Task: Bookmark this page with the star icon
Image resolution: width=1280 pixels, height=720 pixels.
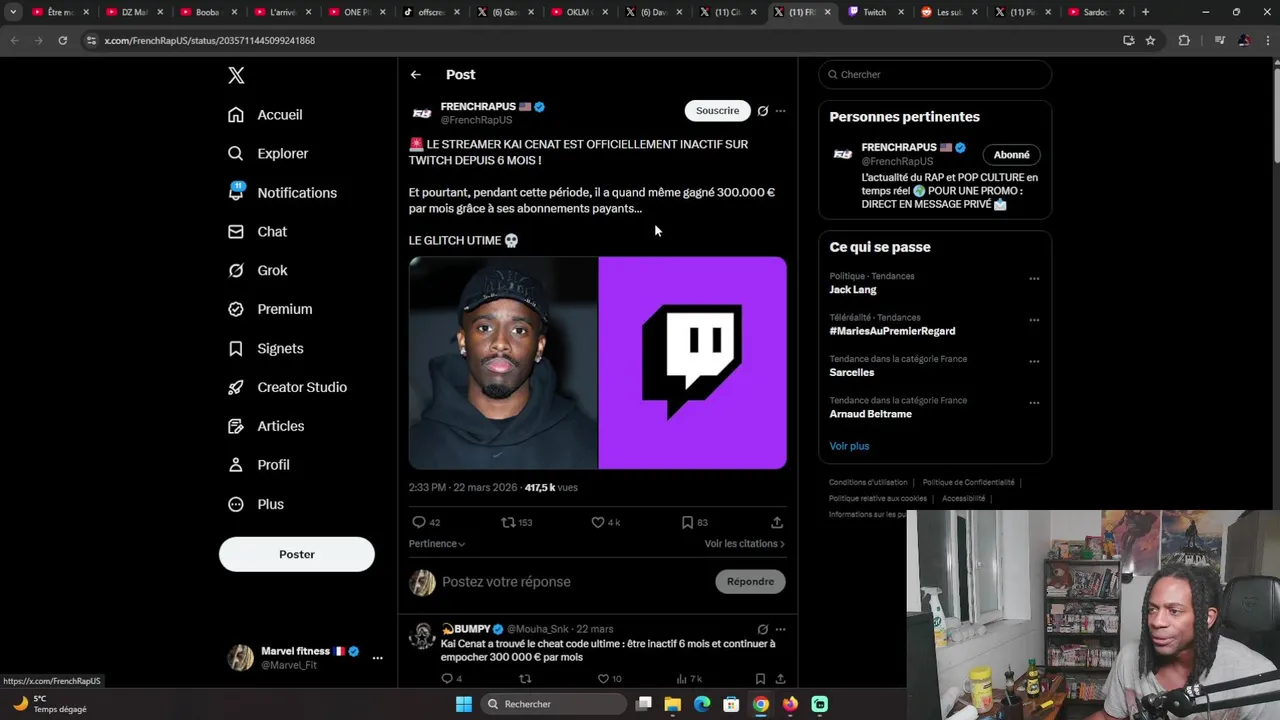Action: pyautogui.click(x=1151, y=40)
